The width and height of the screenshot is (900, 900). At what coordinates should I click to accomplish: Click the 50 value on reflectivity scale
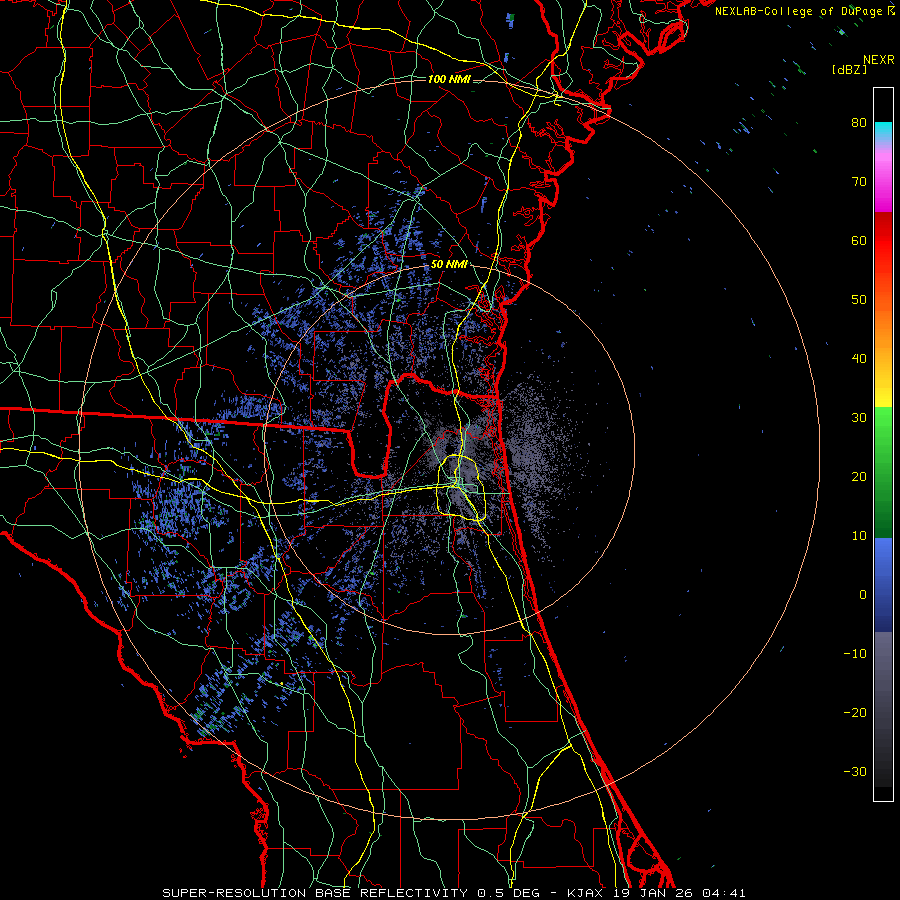point(859,300)
